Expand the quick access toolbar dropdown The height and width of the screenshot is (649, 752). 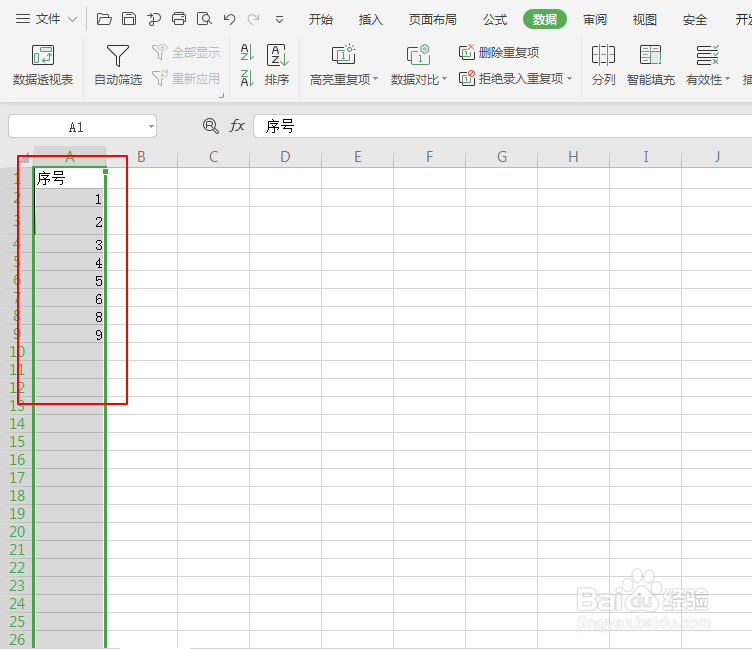point(279,20)
